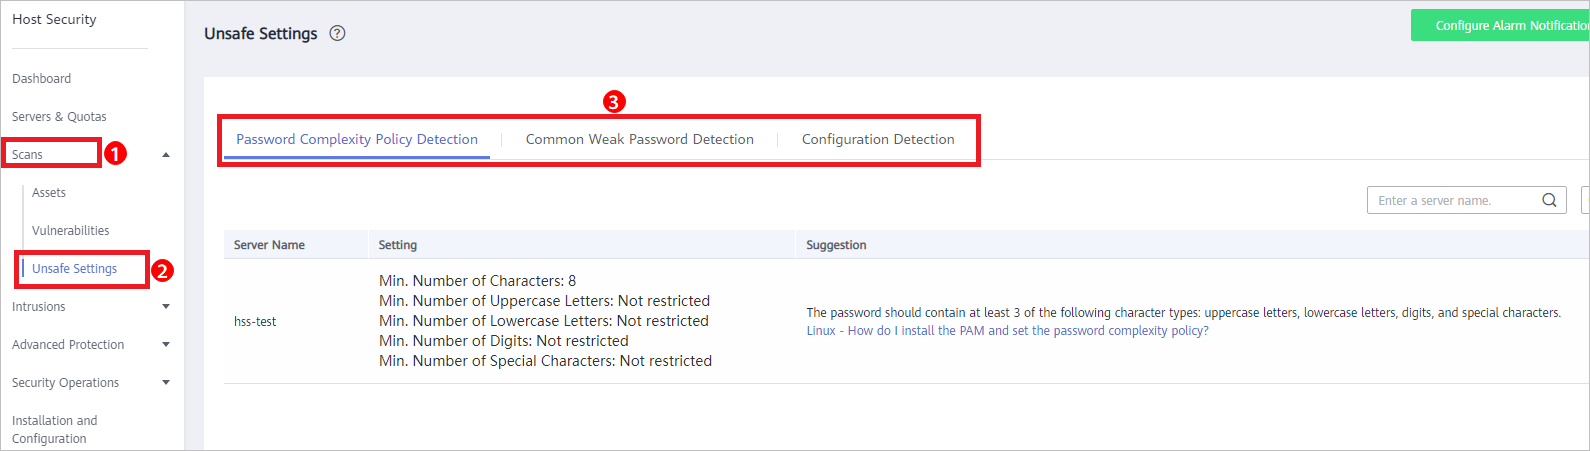Click the Scans menu item
Viewport: 1590px width, 451px height.
point(27,155)
